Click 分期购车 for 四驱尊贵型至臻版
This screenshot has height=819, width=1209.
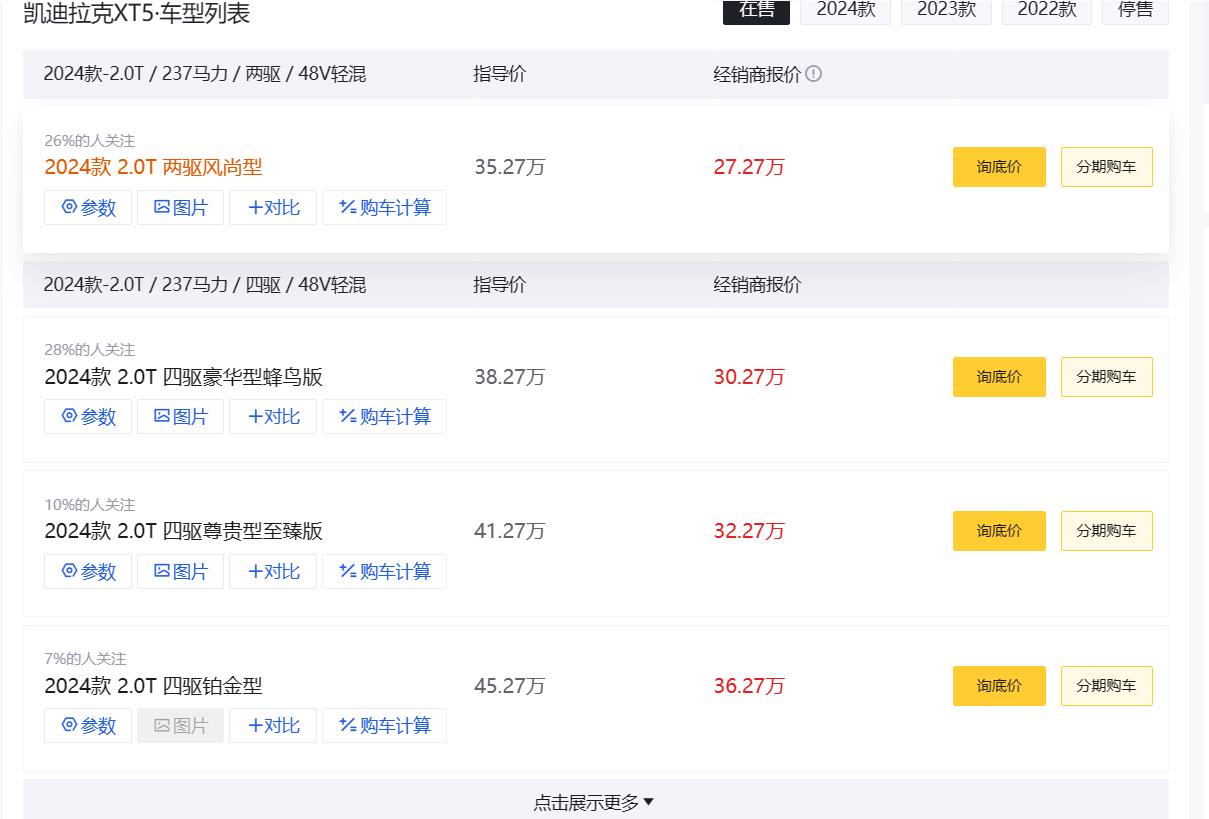click(1106, 531)
